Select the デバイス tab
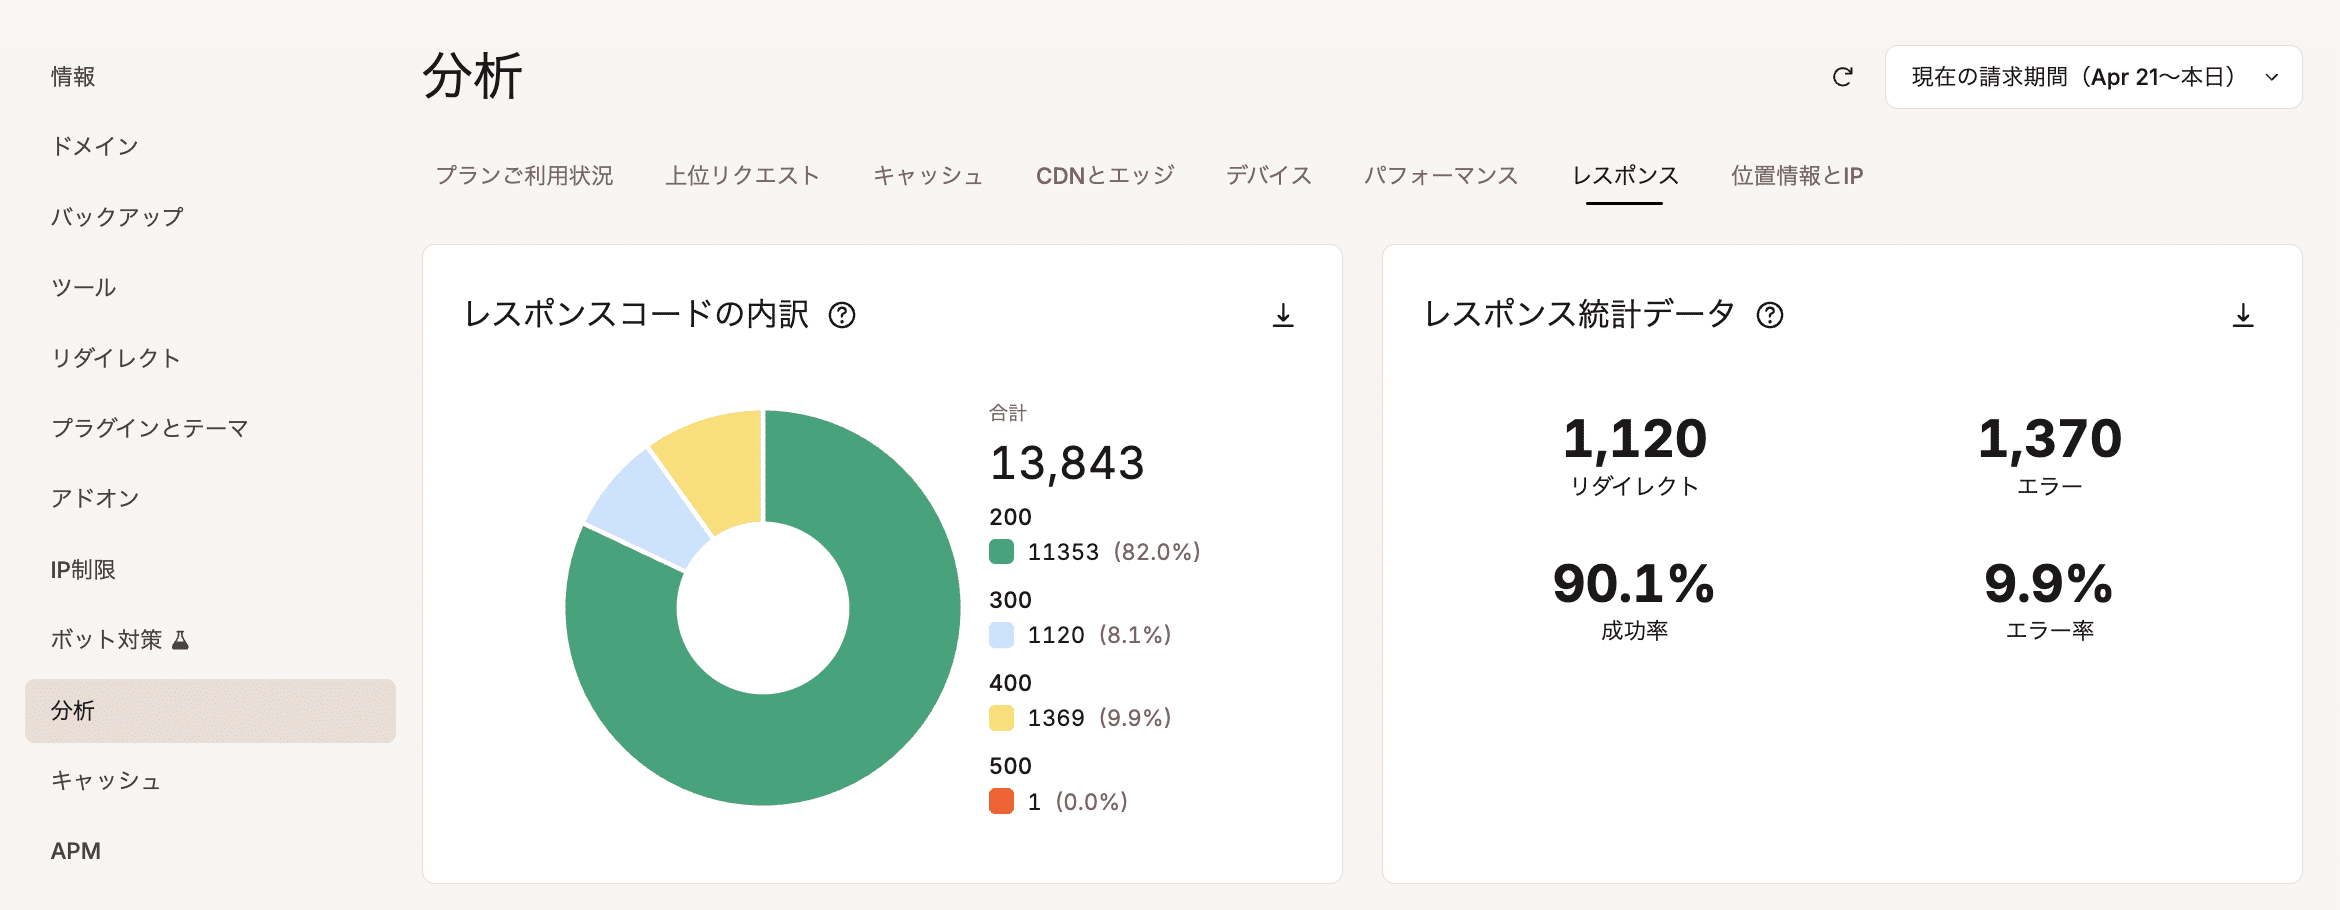 point(1269,176)
